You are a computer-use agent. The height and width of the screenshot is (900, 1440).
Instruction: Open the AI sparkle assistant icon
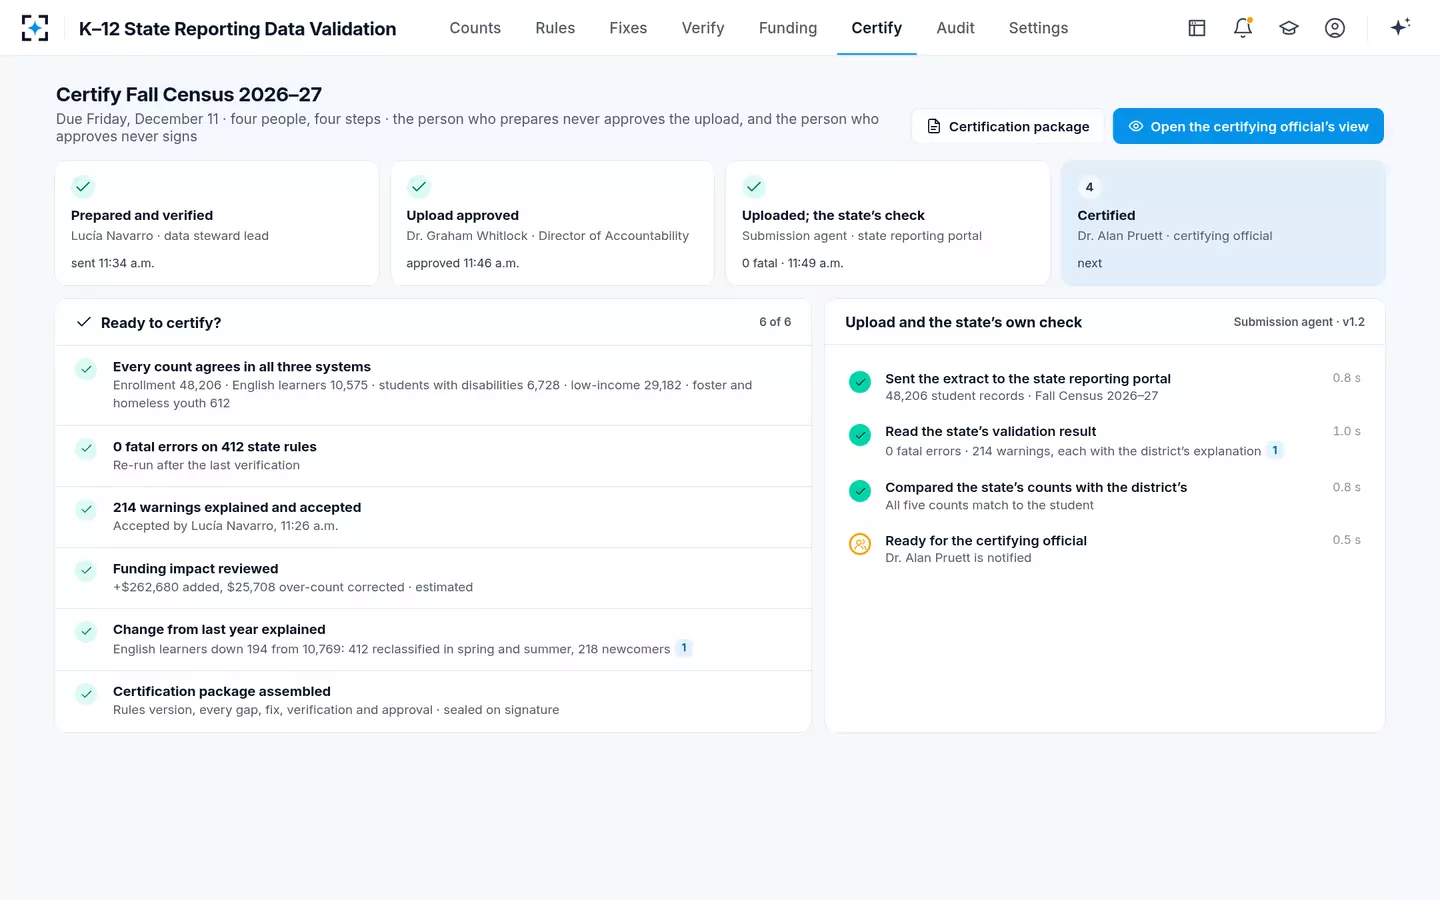pos(1400,27)
